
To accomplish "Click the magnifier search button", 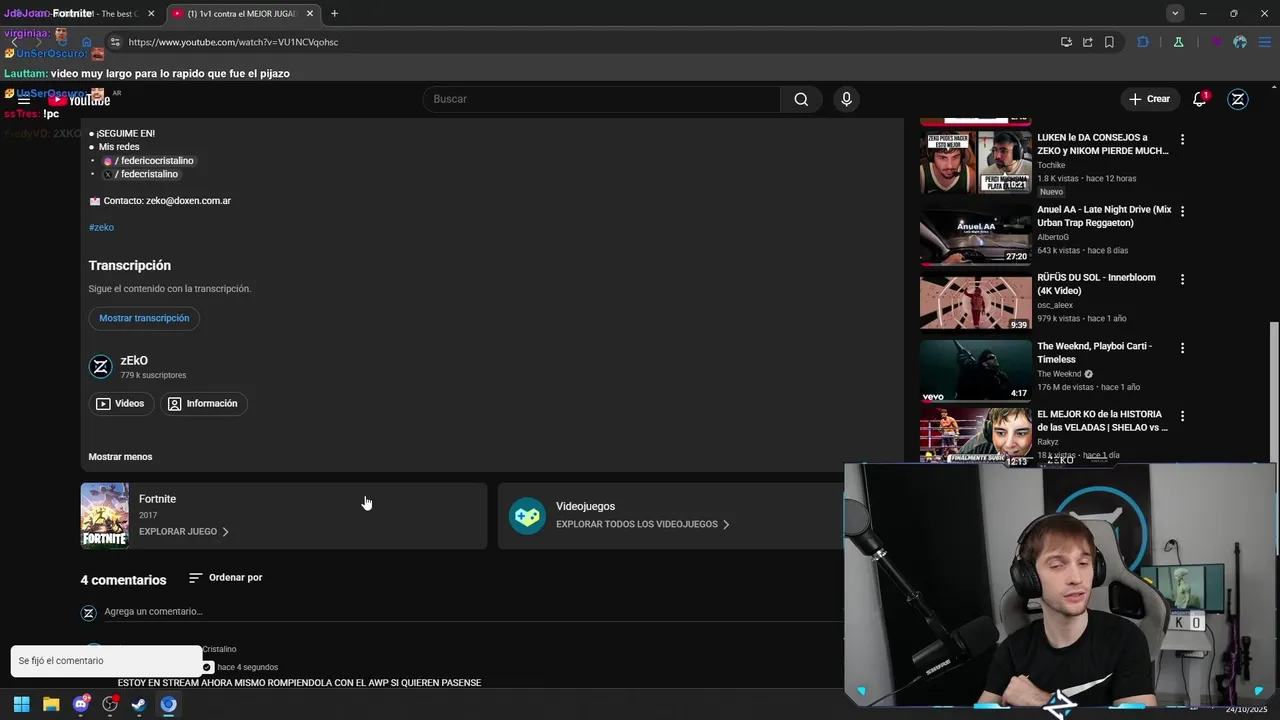I will click(x=801, y=99).
